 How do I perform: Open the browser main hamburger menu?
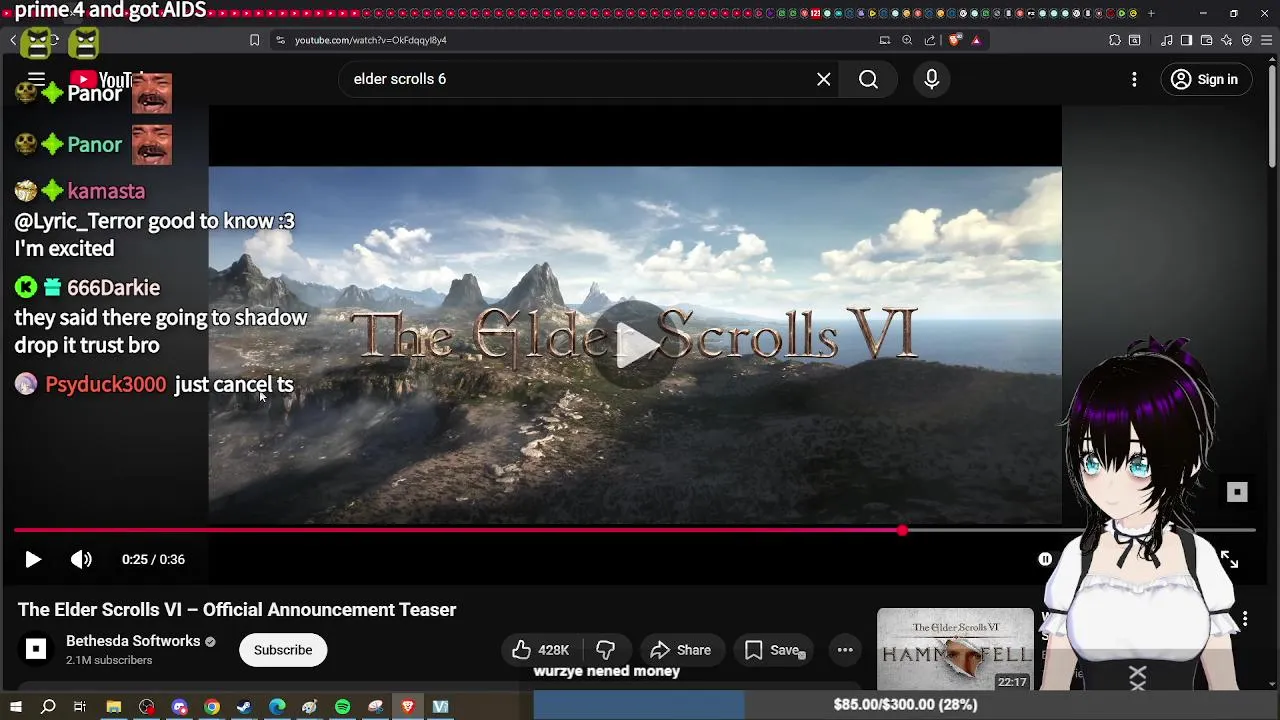[1266, 40]
